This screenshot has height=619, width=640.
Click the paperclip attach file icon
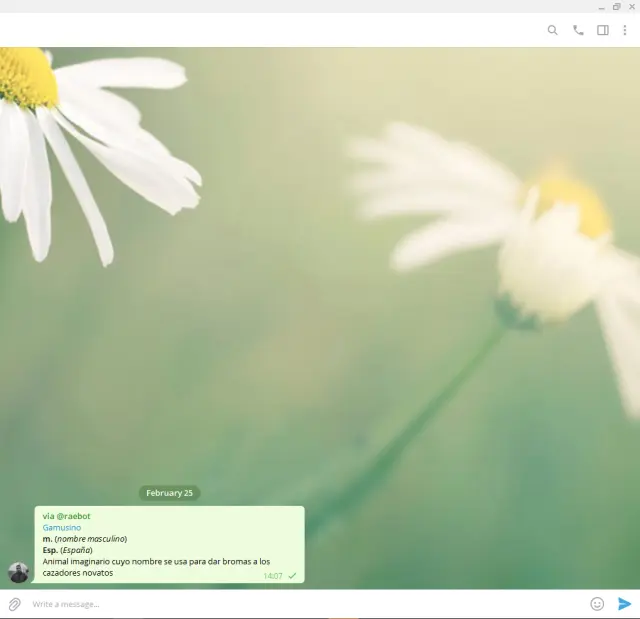15,604
